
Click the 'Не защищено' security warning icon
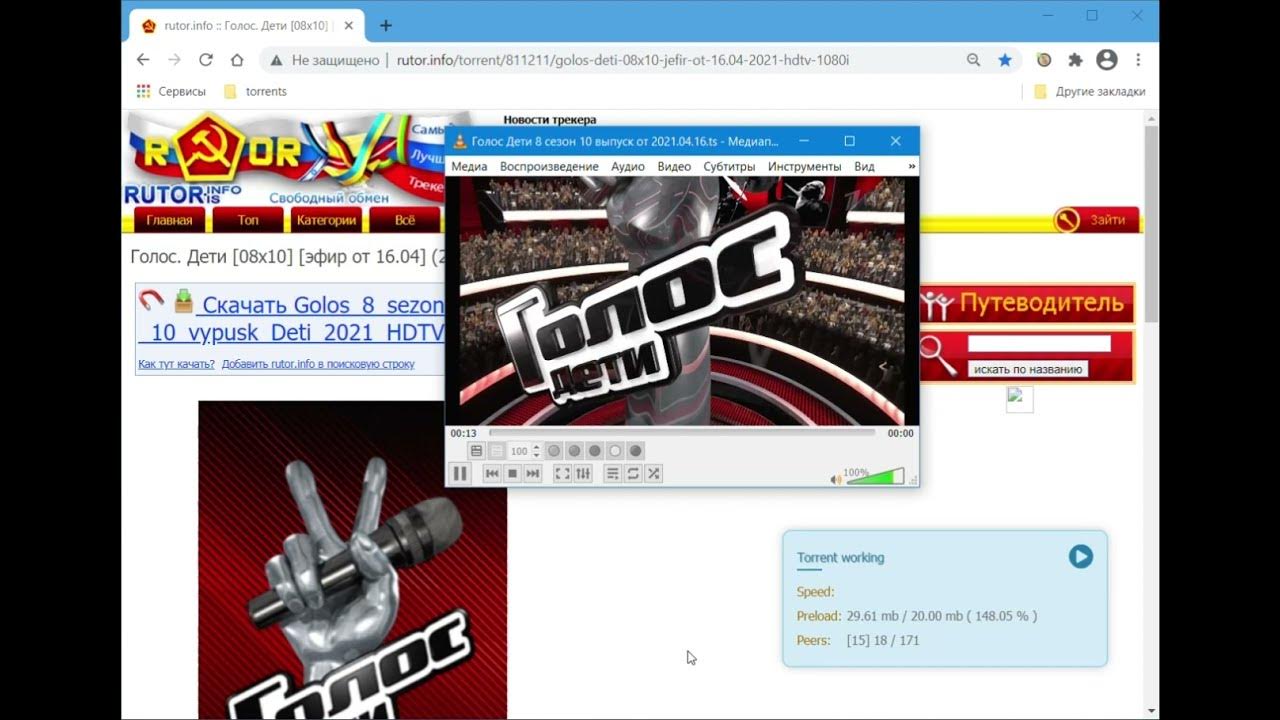click(x=276, y=60)
